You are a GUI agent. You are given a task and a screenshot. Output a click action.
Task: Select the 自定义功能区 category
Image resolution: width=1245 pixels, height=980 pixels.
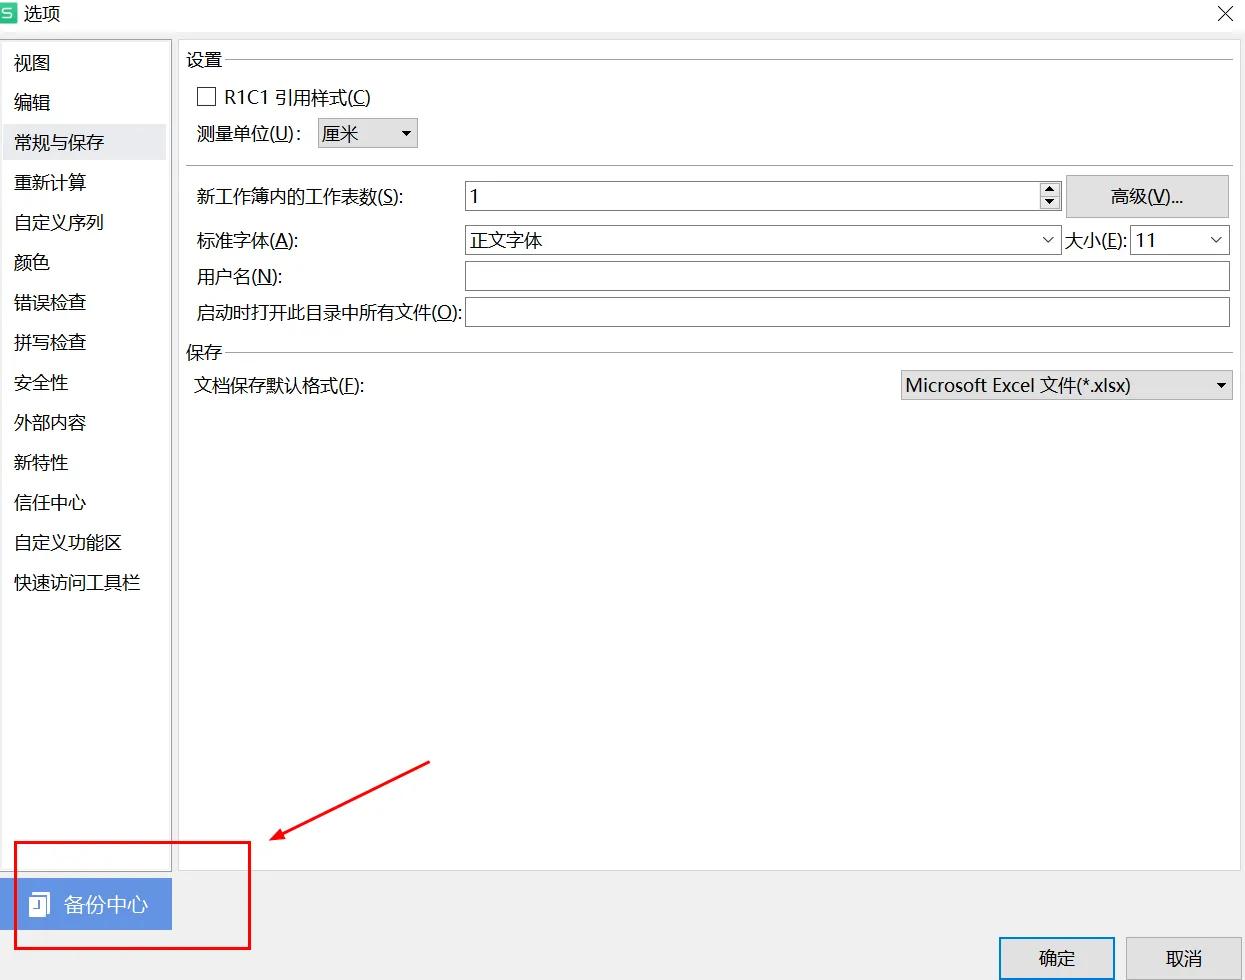(x=85, y=542)
